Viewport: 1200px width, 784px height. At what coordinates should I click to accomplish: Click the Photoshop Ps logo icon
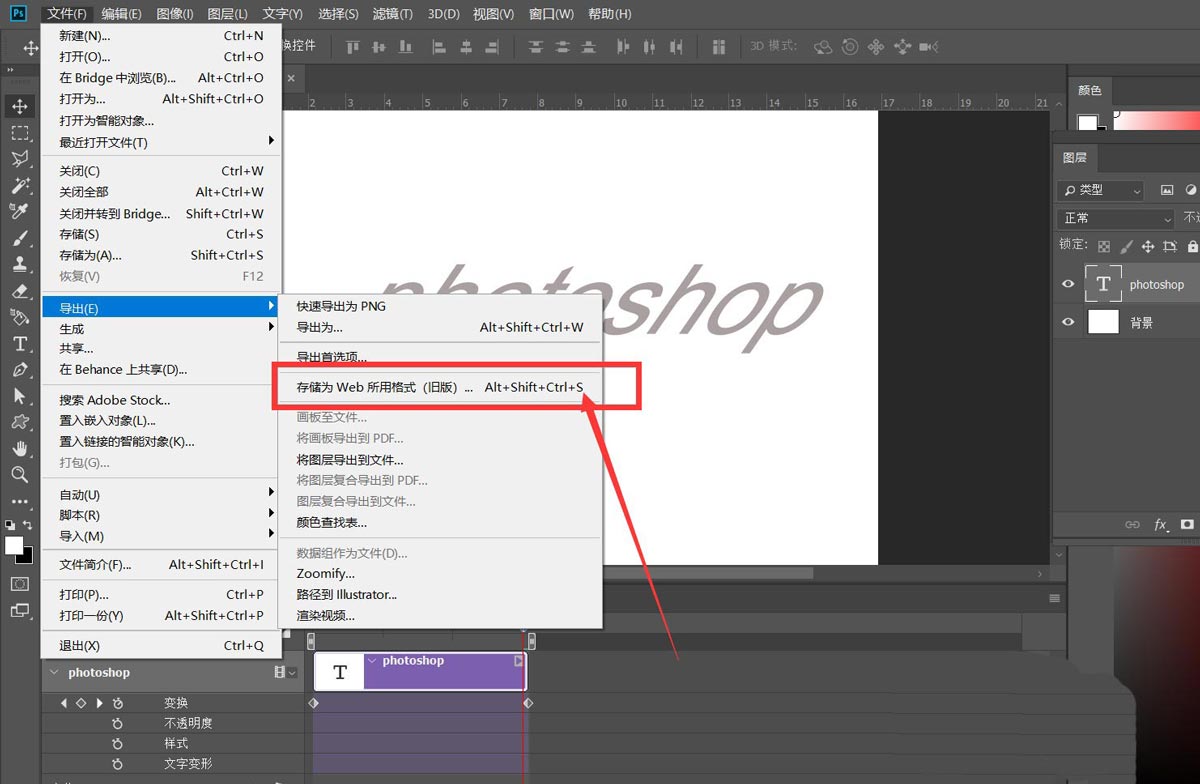point(18,13)
